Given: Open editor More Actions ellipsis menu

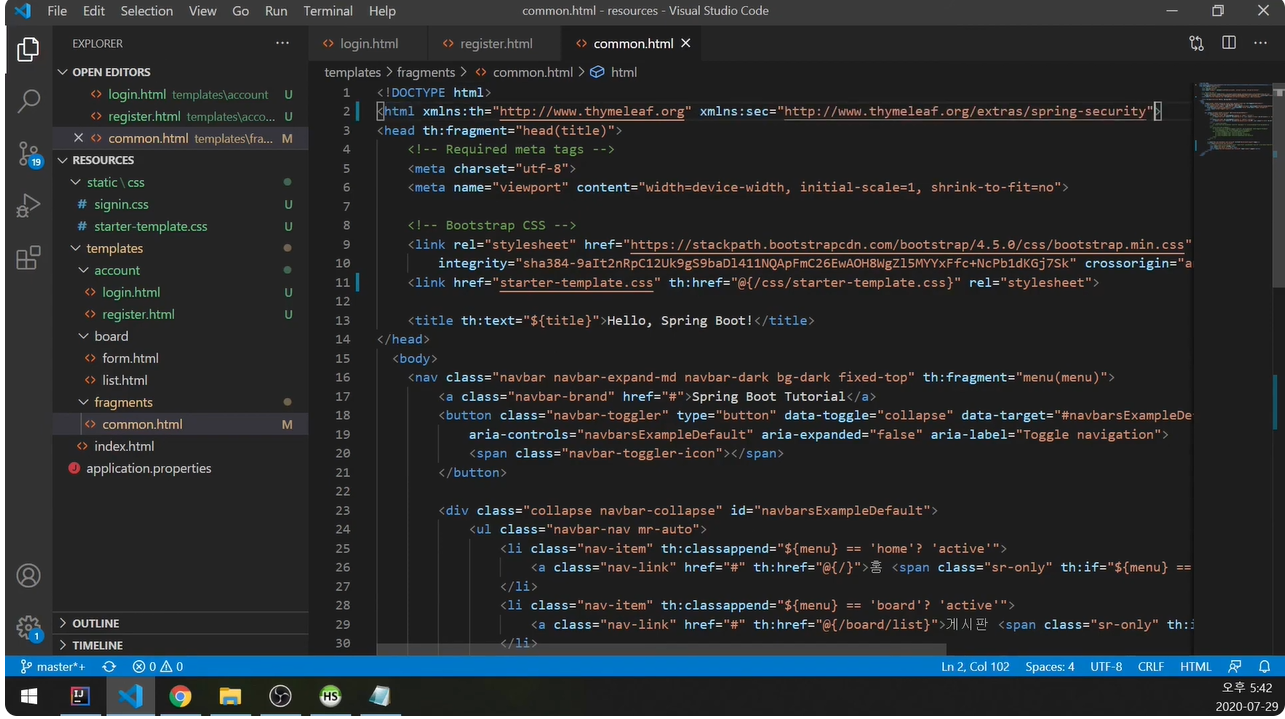Looking at the screenshot, I should [1260, 43].
